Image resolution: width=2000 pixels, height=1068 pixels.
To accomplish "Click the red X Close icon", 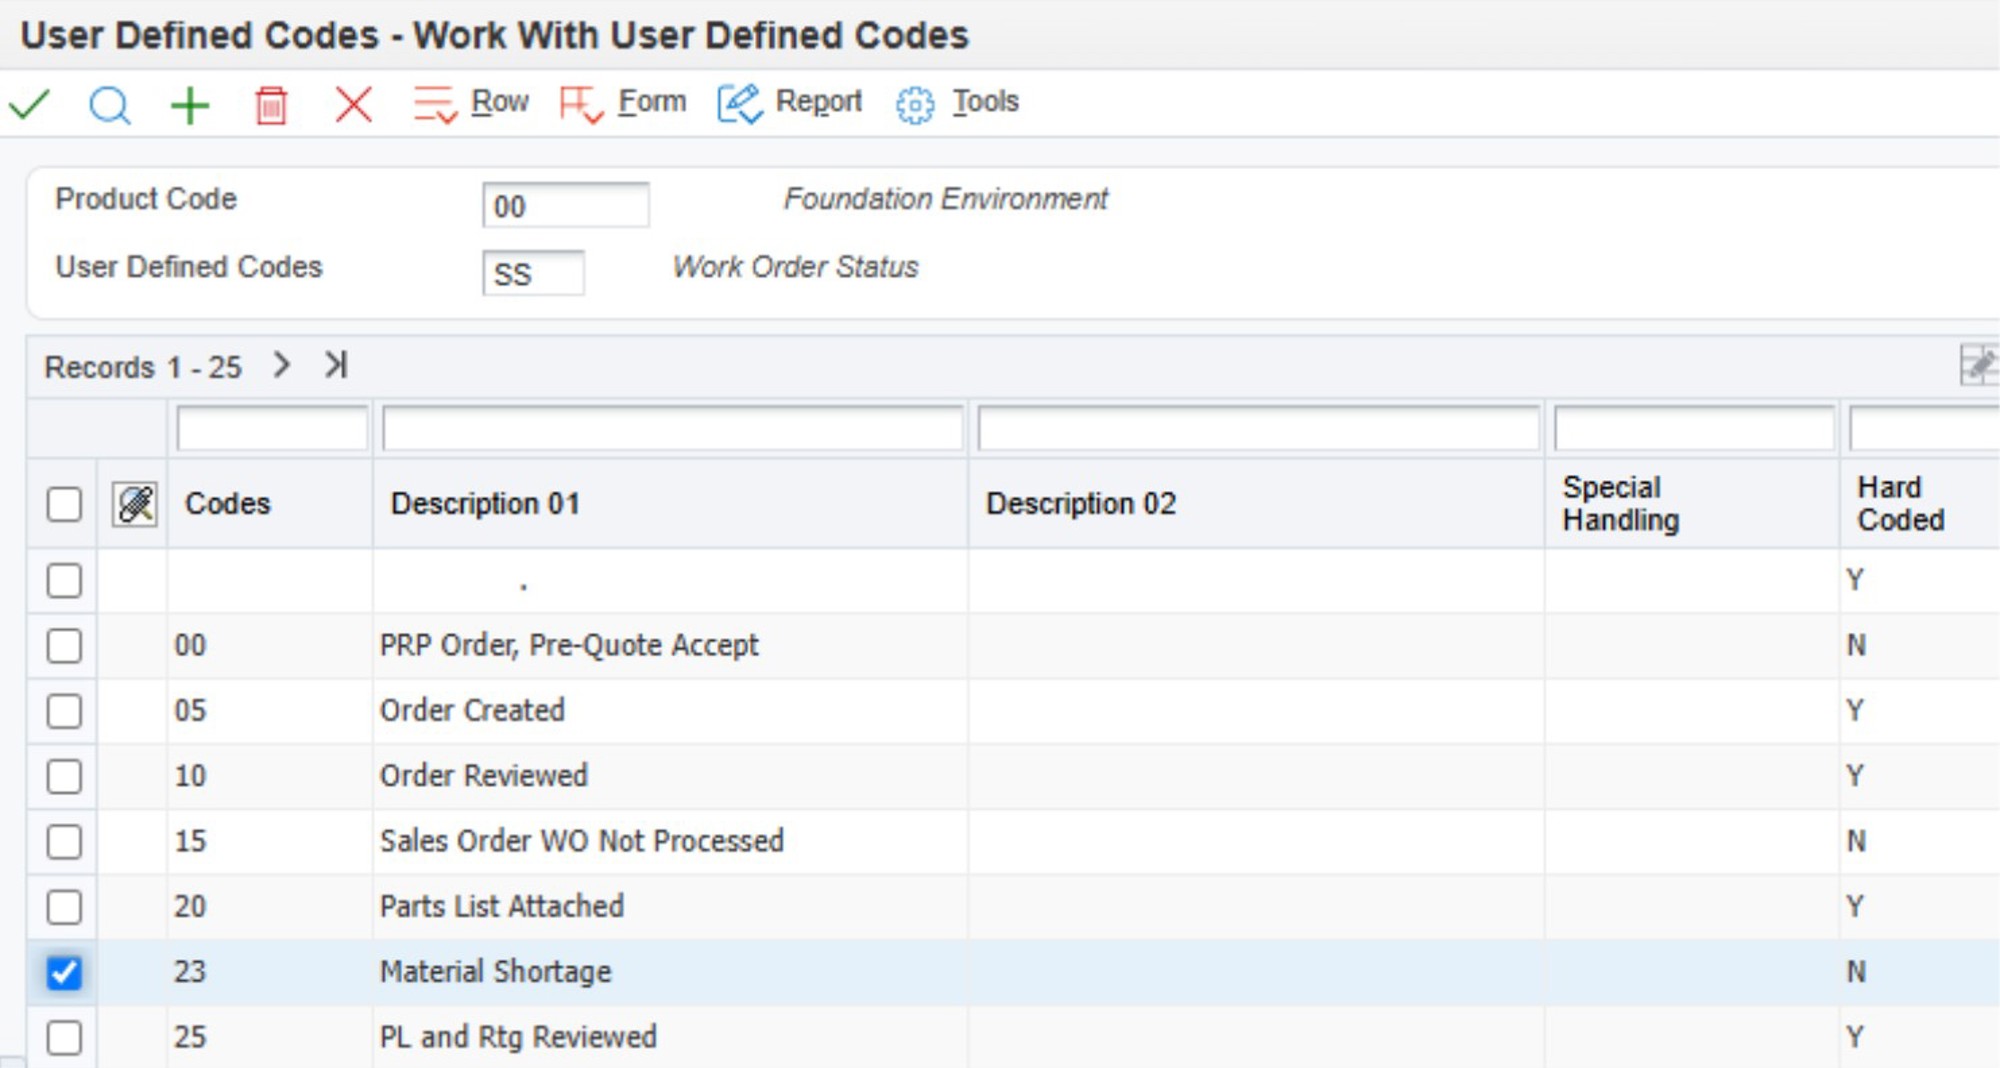I will tap(353, 104).
